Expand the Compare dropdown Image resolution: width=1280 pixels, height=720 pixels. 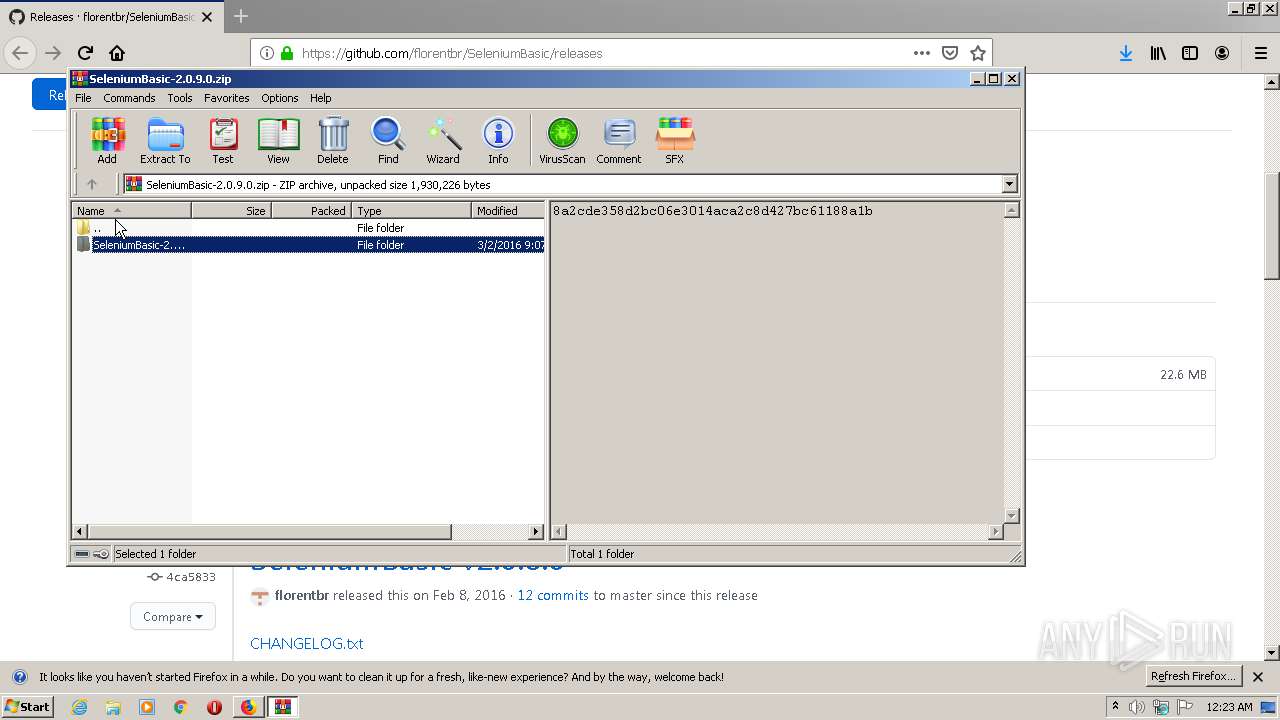[x=173, y=617]
